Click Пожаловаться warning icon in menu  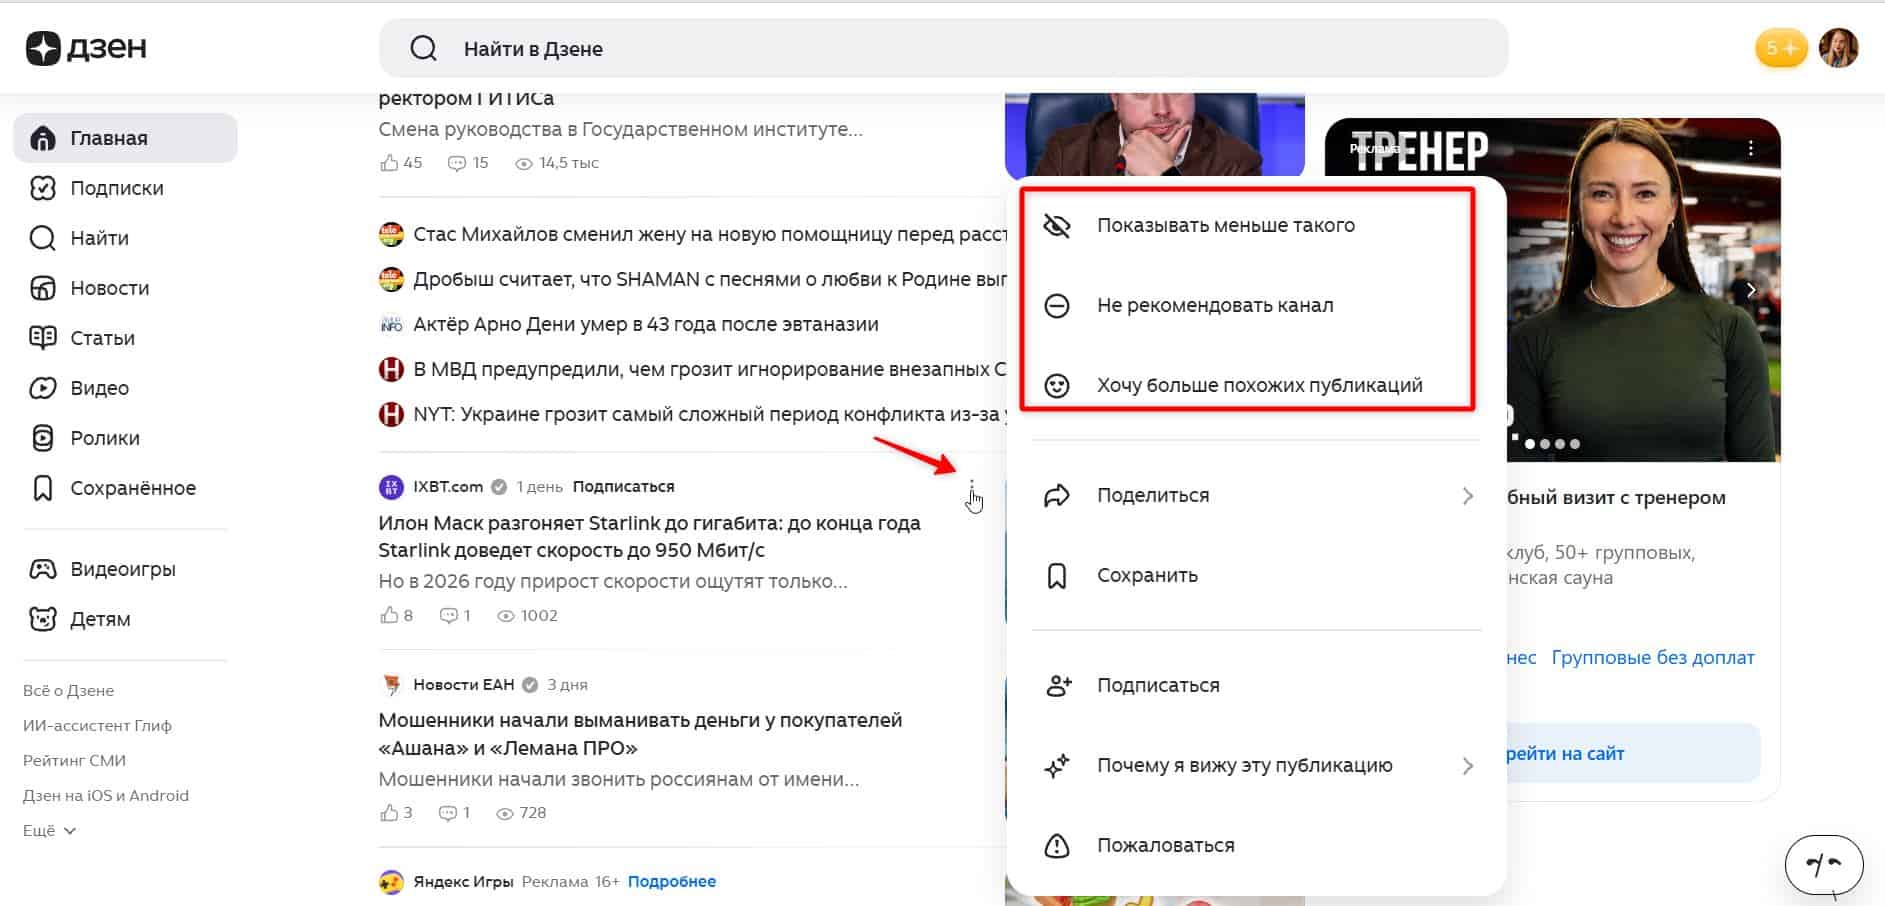[x=1057, y=845]
